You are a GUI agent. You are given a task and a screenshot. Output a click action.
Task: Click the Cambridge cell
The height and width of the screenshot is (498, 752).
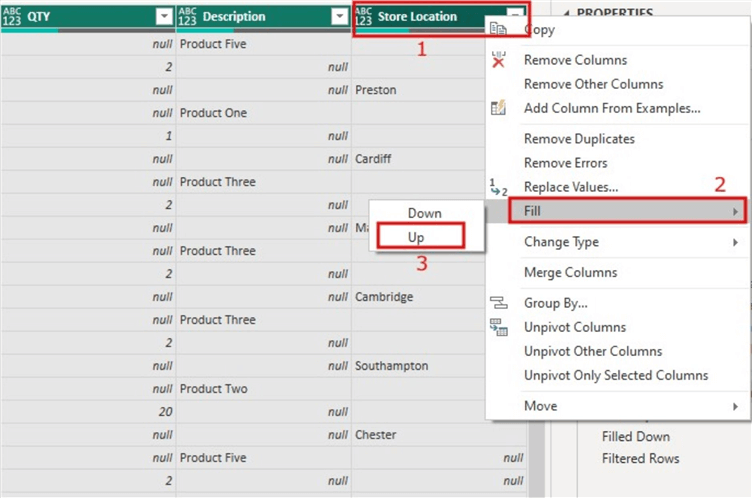[x=420, y=297]
